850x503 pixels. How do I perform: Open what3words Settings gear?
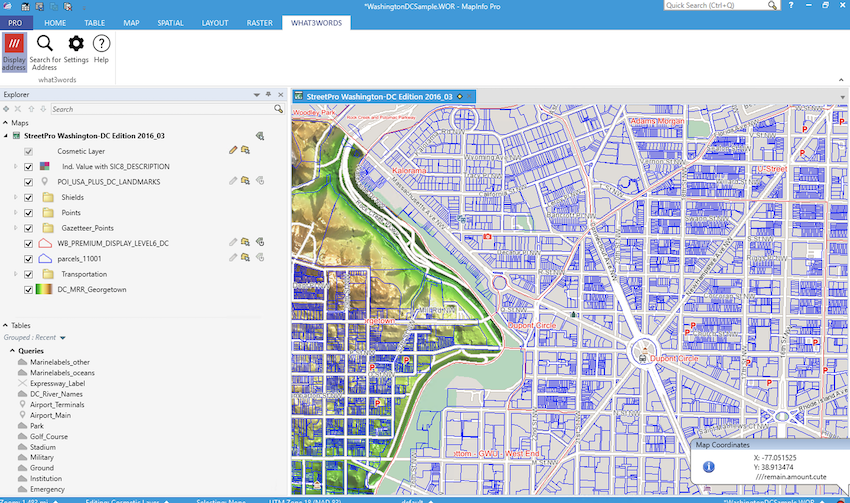point(76,52)
